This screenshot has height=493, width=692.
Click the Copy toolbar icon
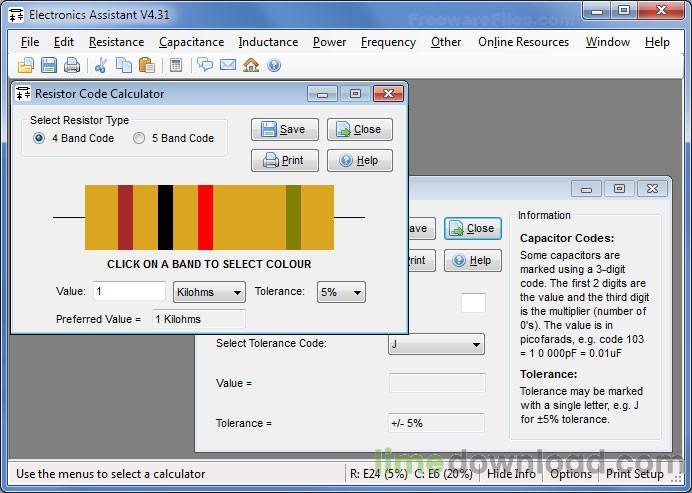click(124, 65)
